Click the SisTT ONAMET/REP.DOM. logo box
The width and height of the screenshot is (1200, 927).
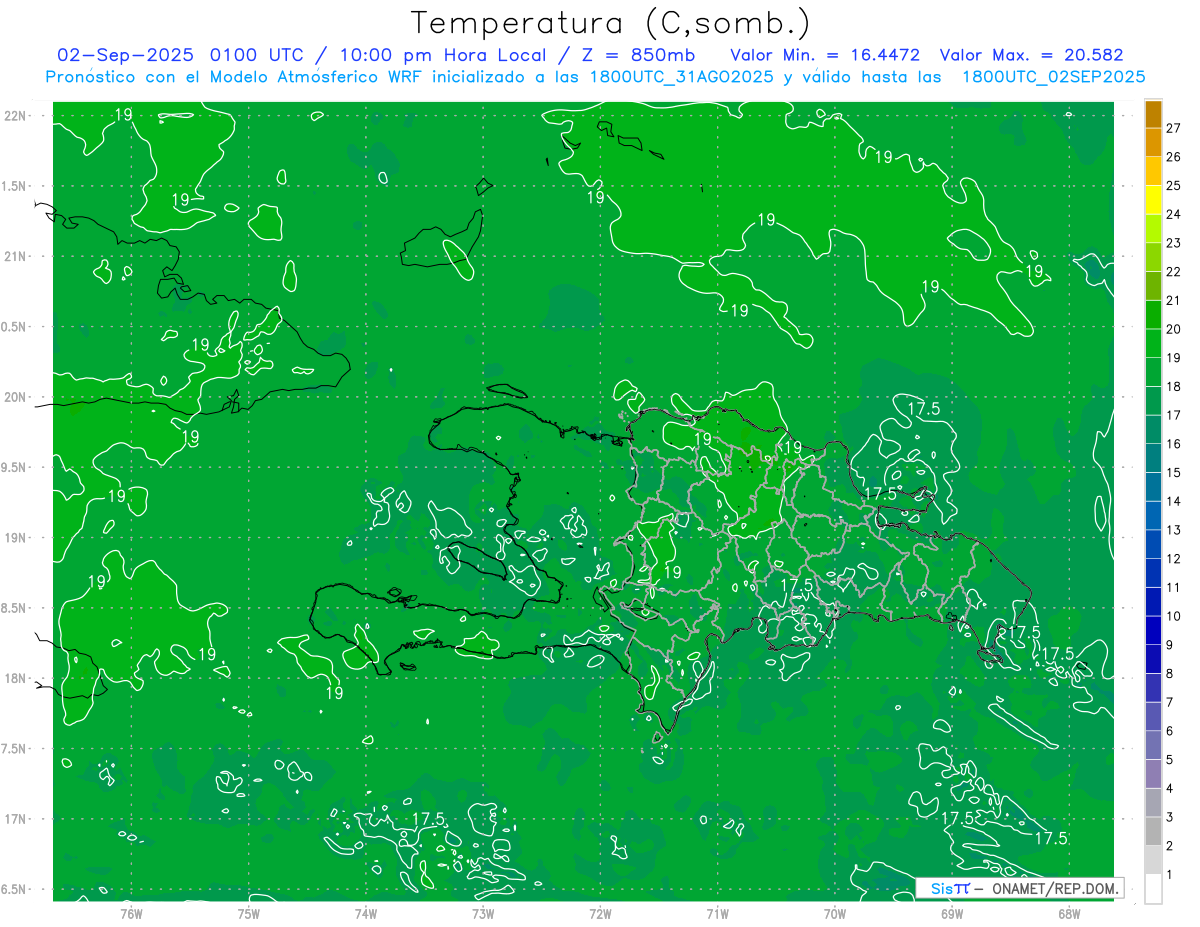tap(1019, 888)
